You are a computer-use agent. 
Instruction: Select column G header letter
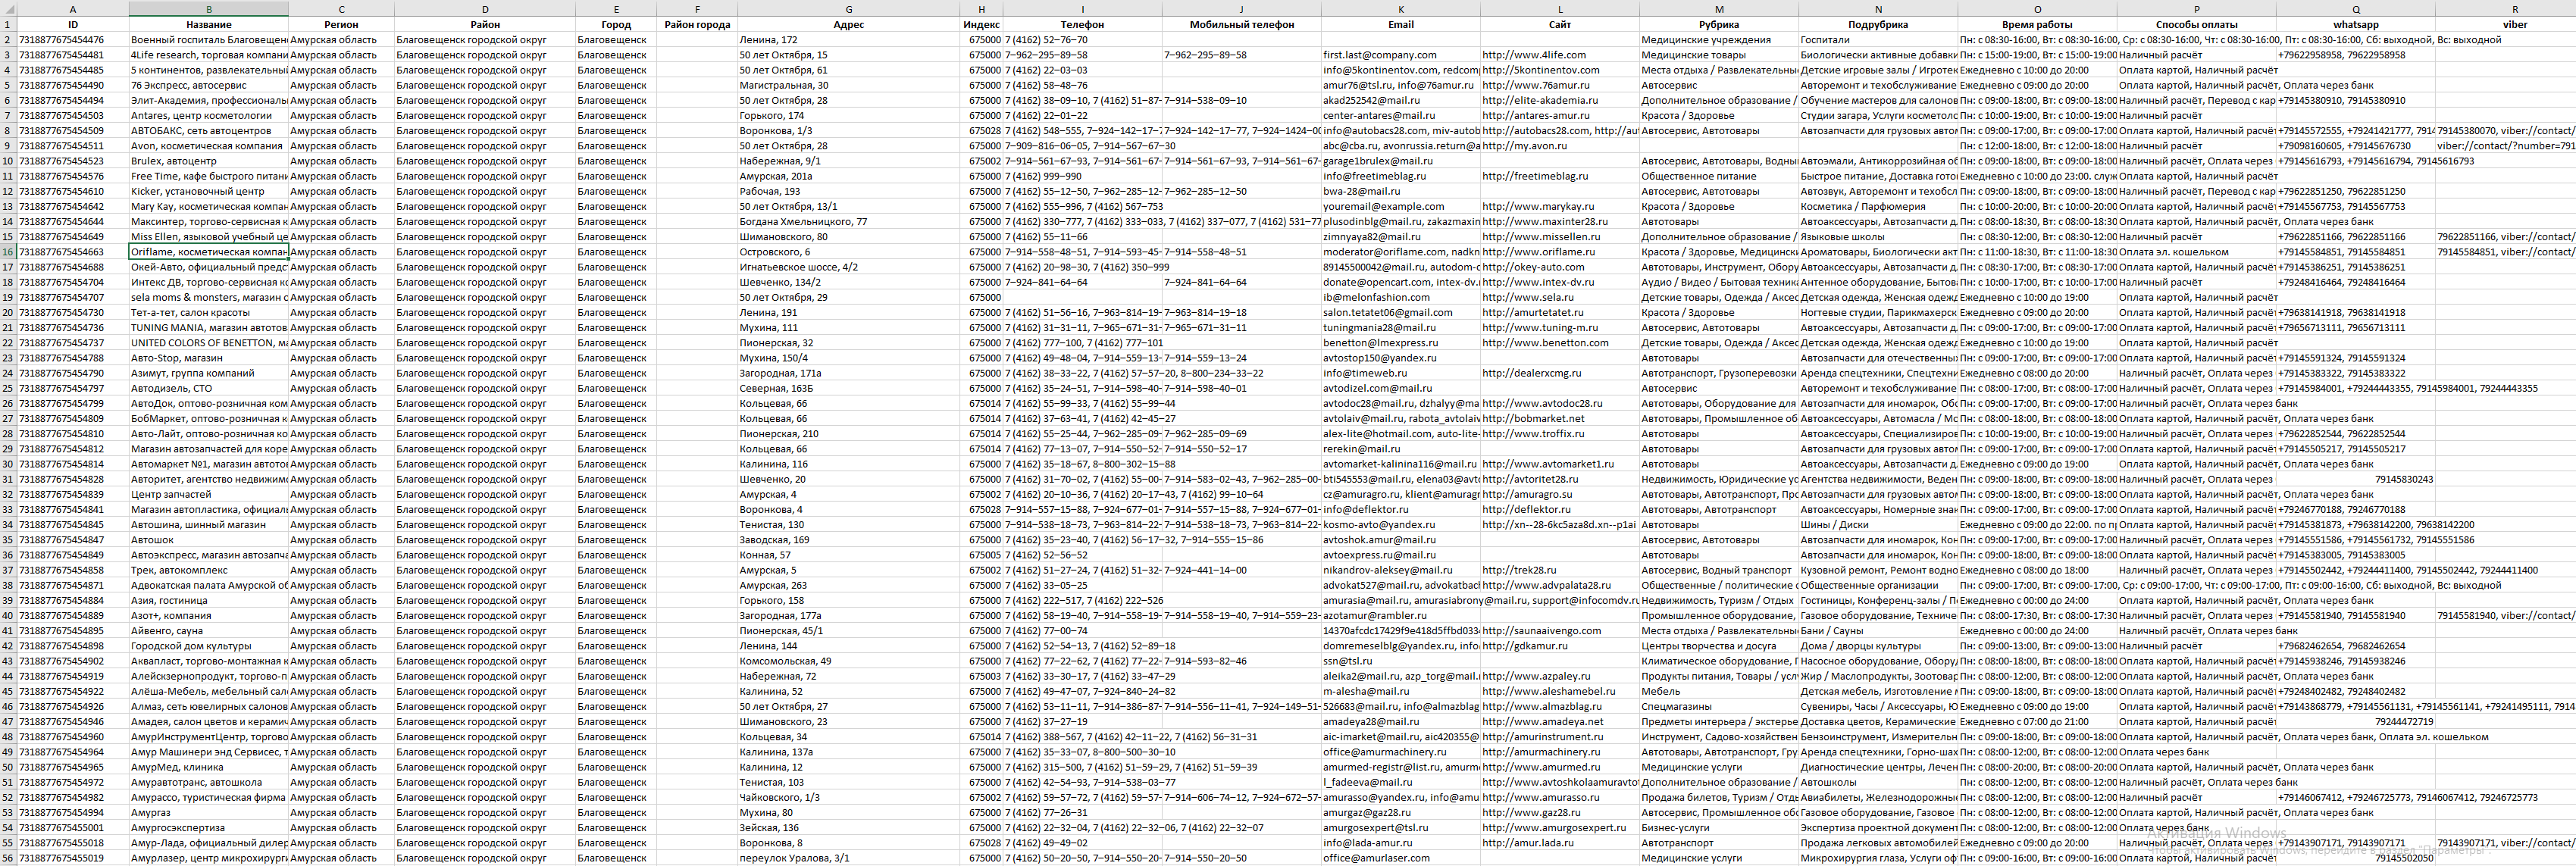[848, 9]
